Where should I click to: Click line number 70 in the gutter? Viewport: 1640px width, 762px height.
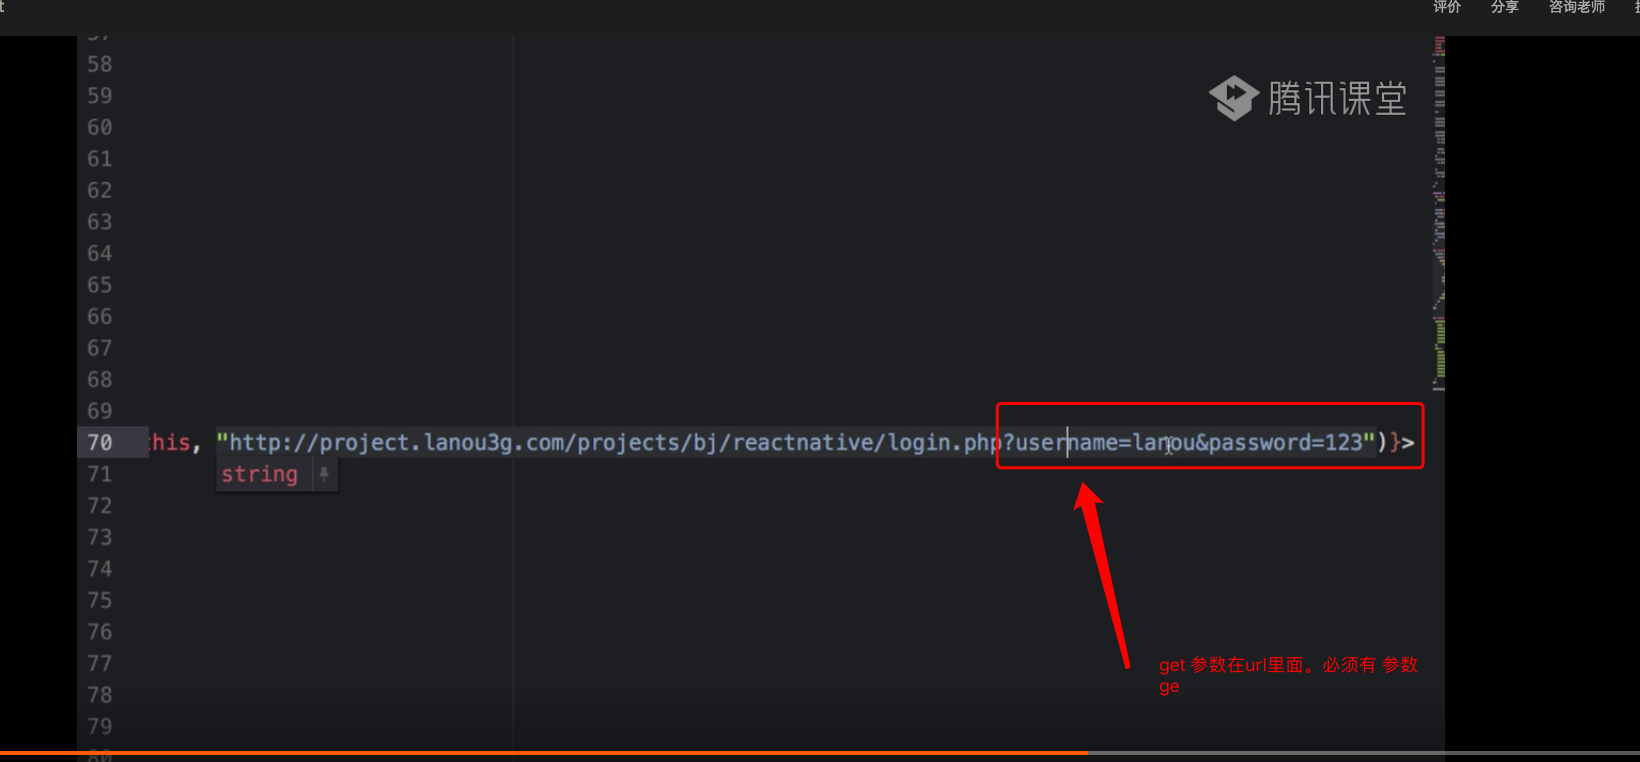tap(100, 442)
